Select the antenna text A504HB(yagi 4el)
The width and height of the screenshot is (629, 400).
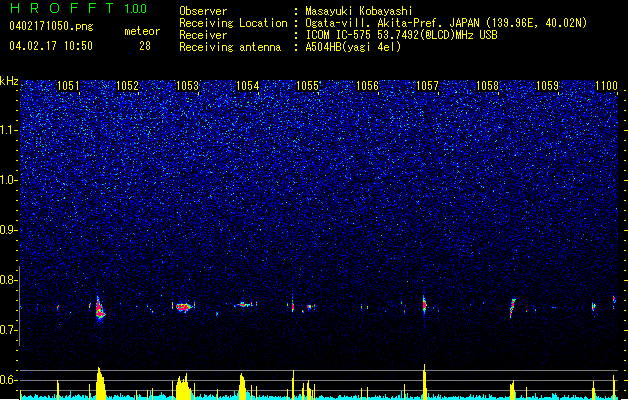(353, 47)
